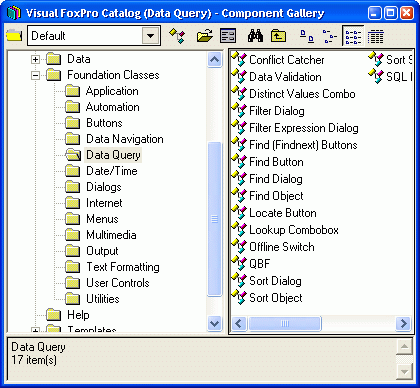Select the Sort Dialog component icon
The width and height of the screenshot is (420, 388).
(x=239, y=280)
